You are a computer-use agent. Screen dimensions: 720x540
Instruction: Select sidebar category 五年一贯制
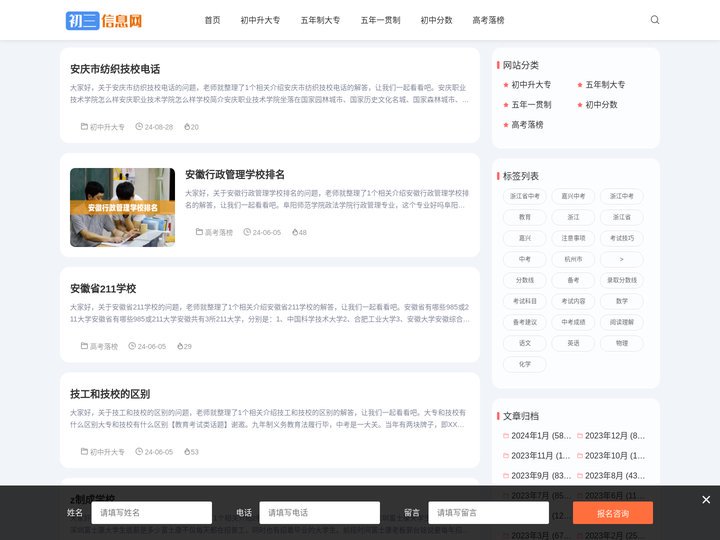[531, 105]
